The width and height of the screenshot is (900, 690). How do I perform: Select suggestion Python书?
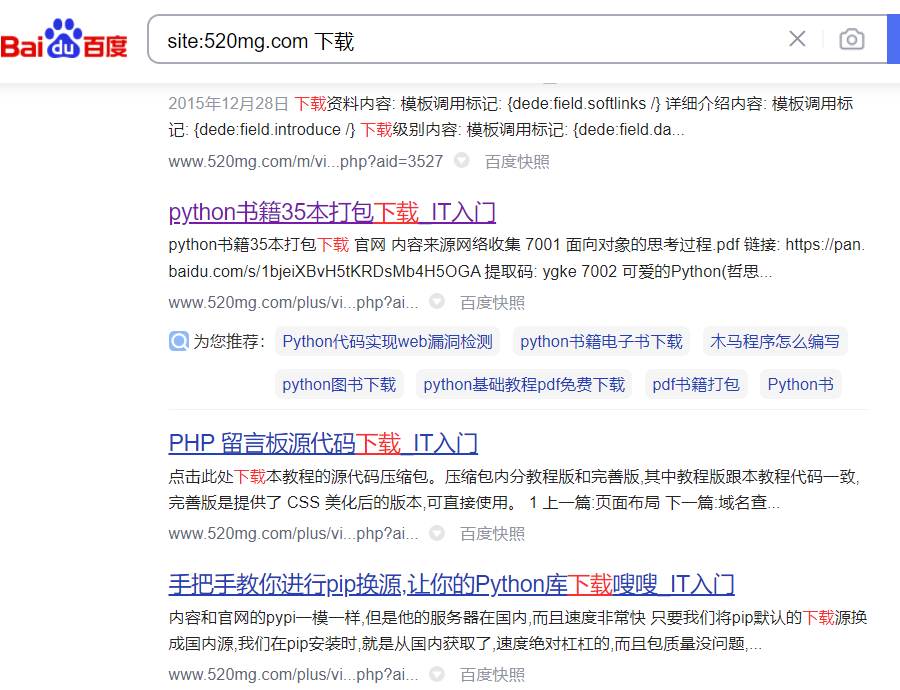tap(801, 384)
